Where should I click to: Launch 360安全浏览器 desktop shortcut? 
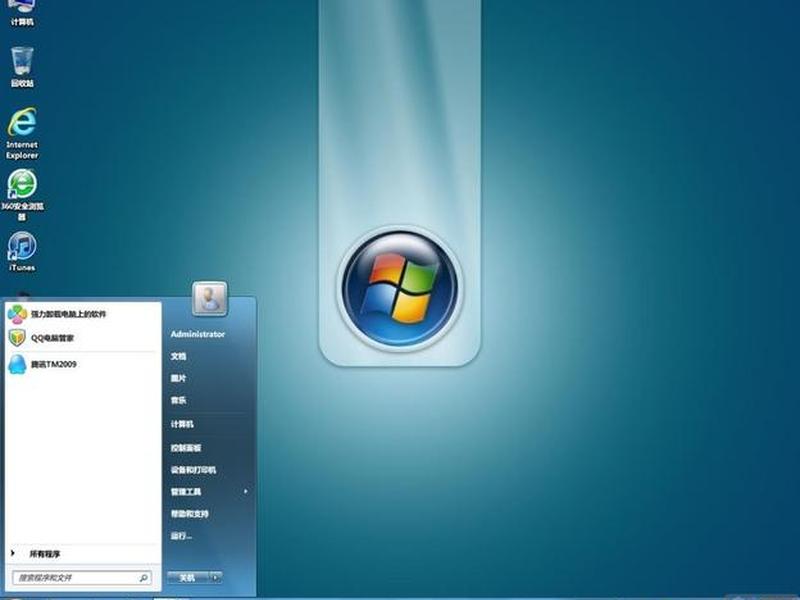coord(22,195)
